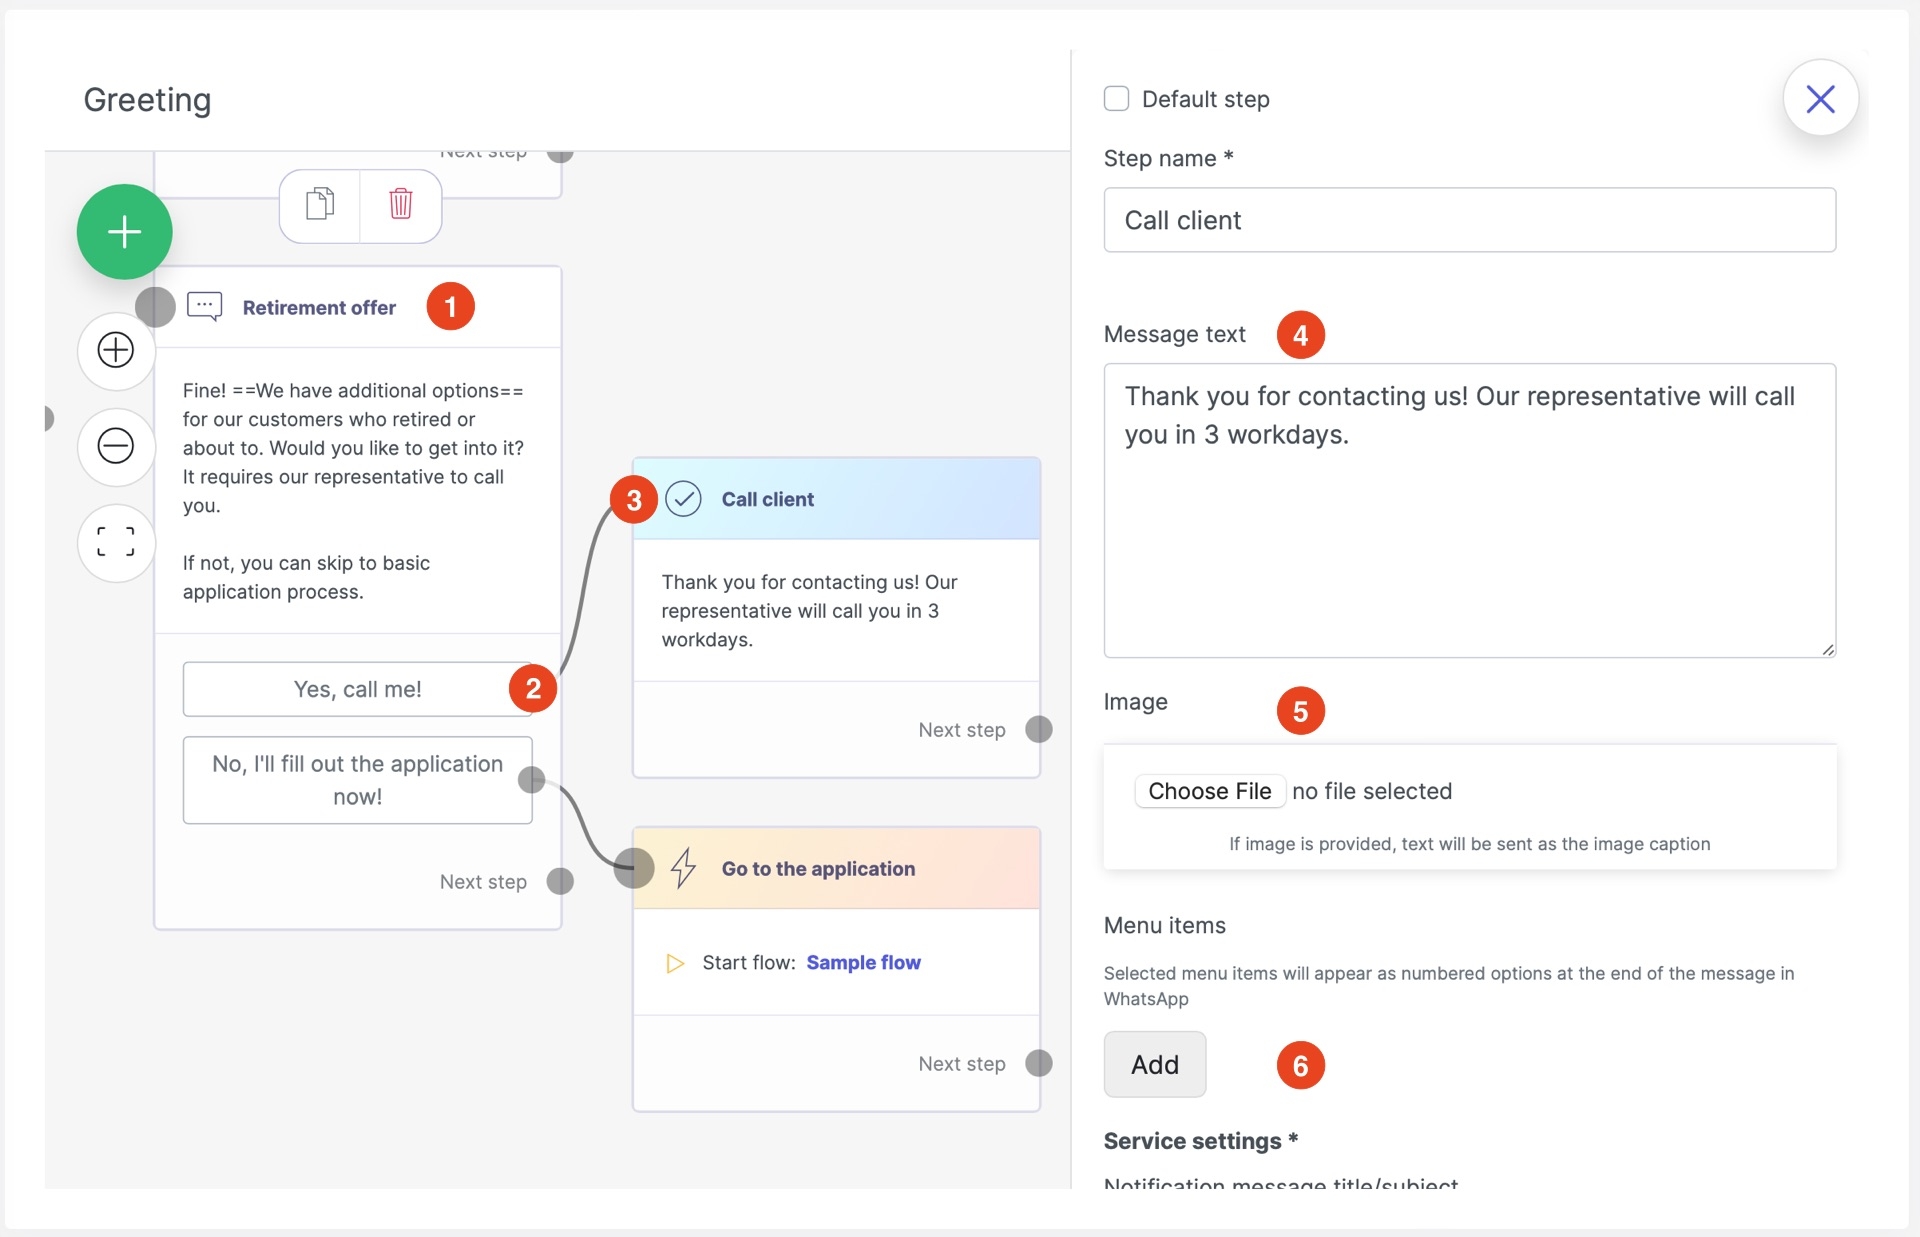Click the Next step connector of Go to the application
This screenshot has height=1237, width=1920.
1039,1063
